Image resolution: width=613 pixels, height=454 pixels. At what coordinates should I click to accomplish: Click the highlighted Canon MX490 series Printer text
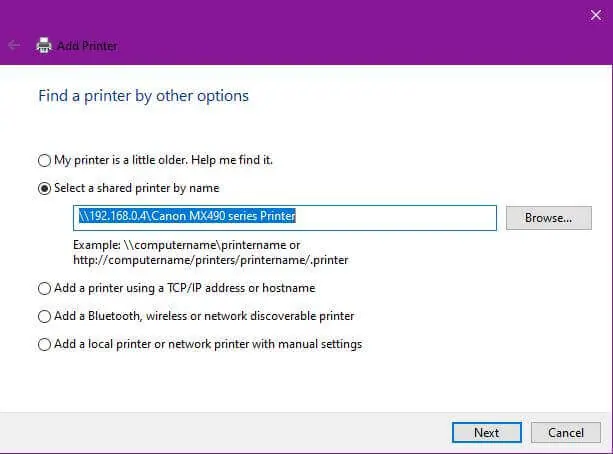pyautogui.click(x=223, y=216)
